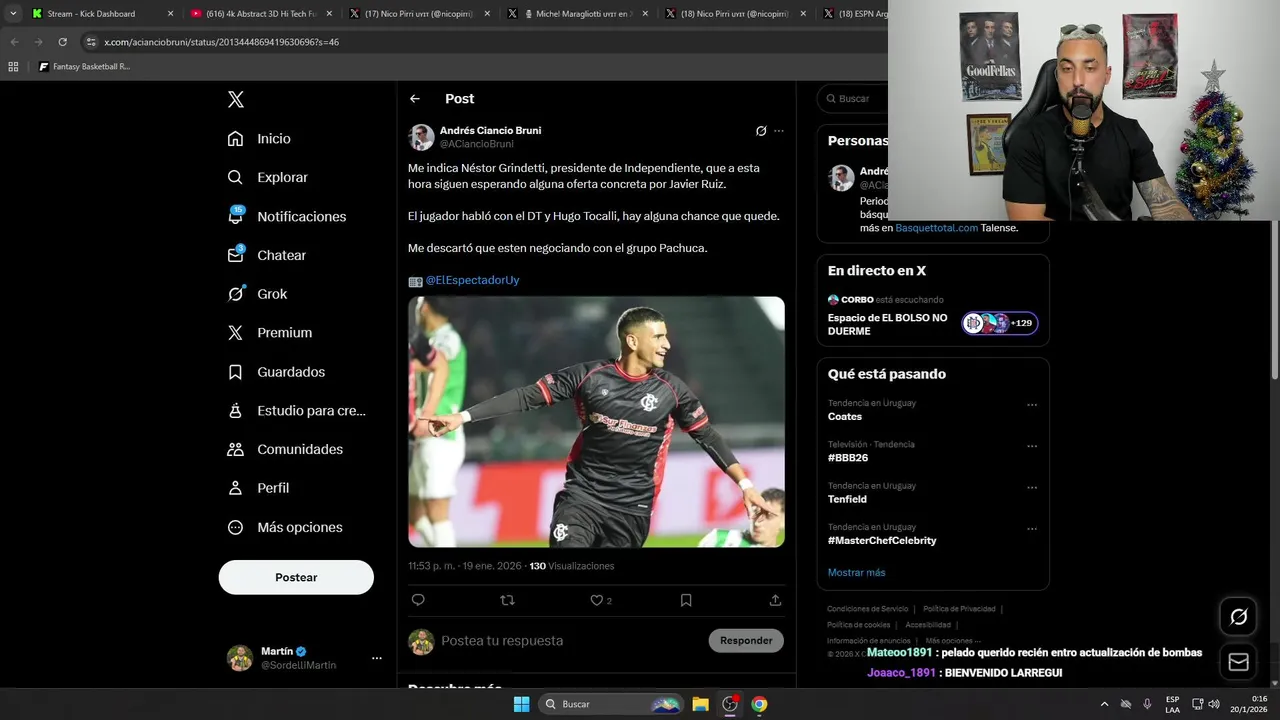Click the Postear button

(x=296, y=577)
